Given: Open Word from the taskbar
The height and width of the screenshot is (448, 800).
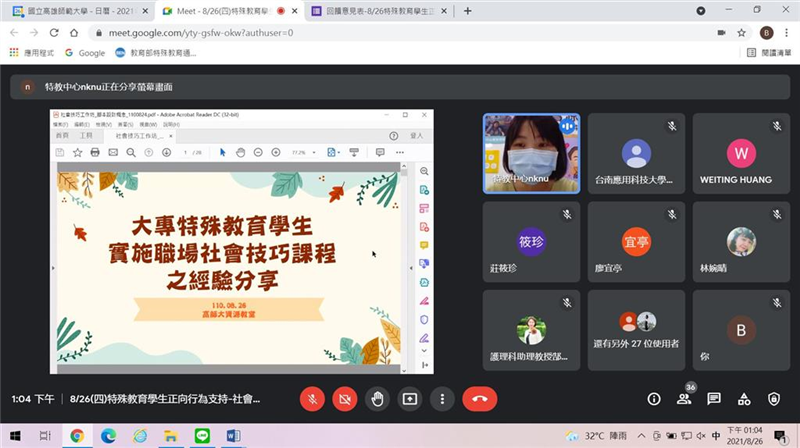Looking at the screenshot, I should pyautogui.click(x=233, y=436).
